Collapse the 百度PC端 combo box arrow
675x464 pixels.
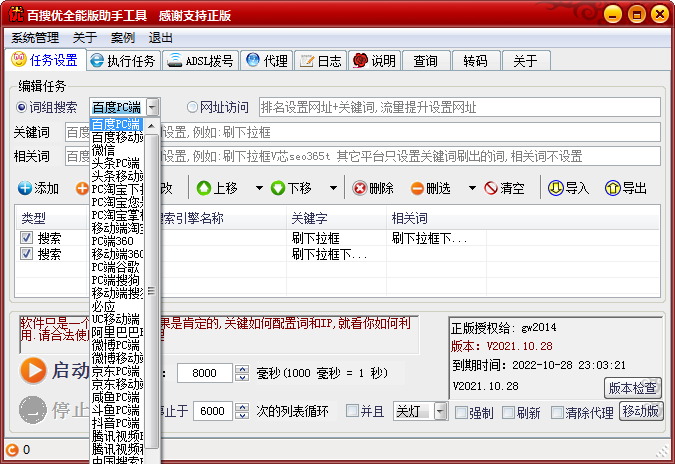coord(152,107)
